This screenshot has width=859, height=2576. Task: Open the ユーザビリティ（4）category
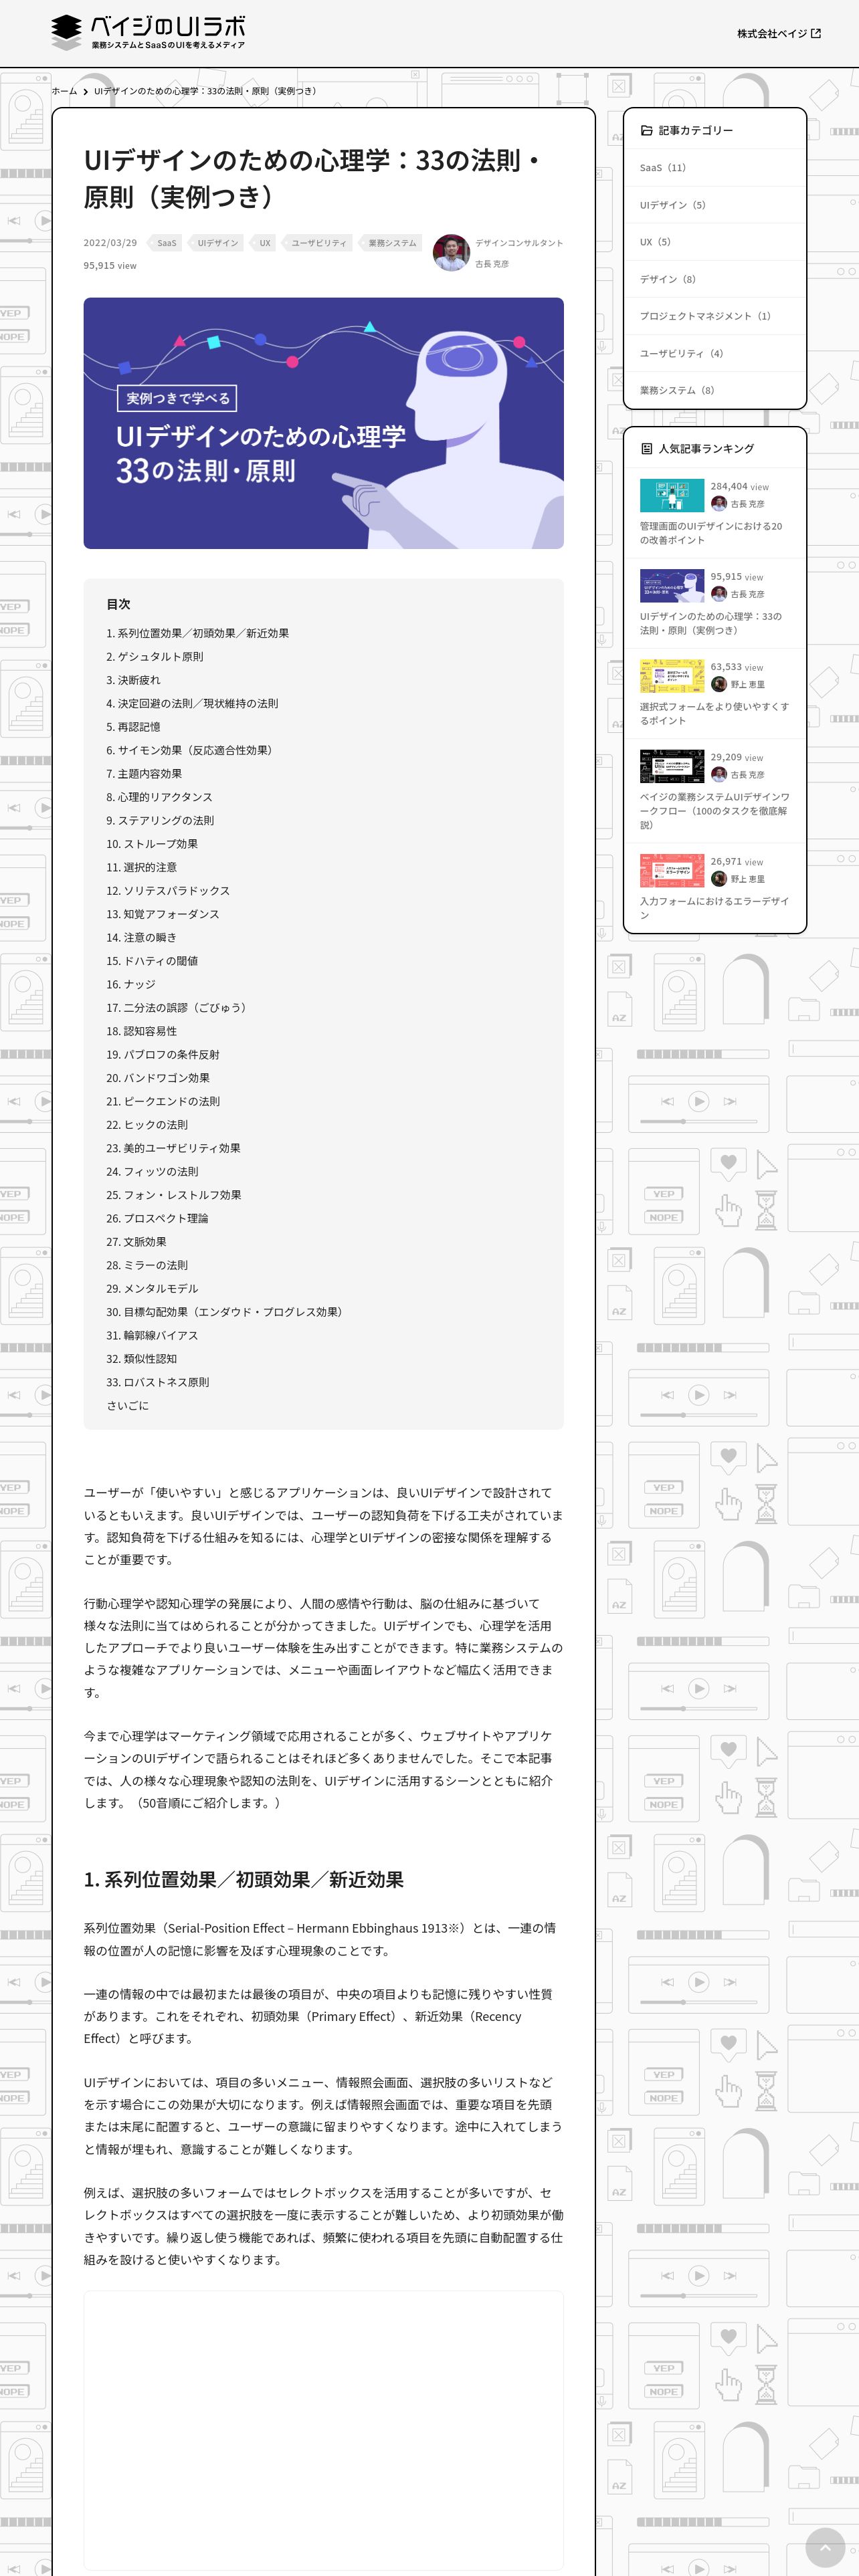714,353
